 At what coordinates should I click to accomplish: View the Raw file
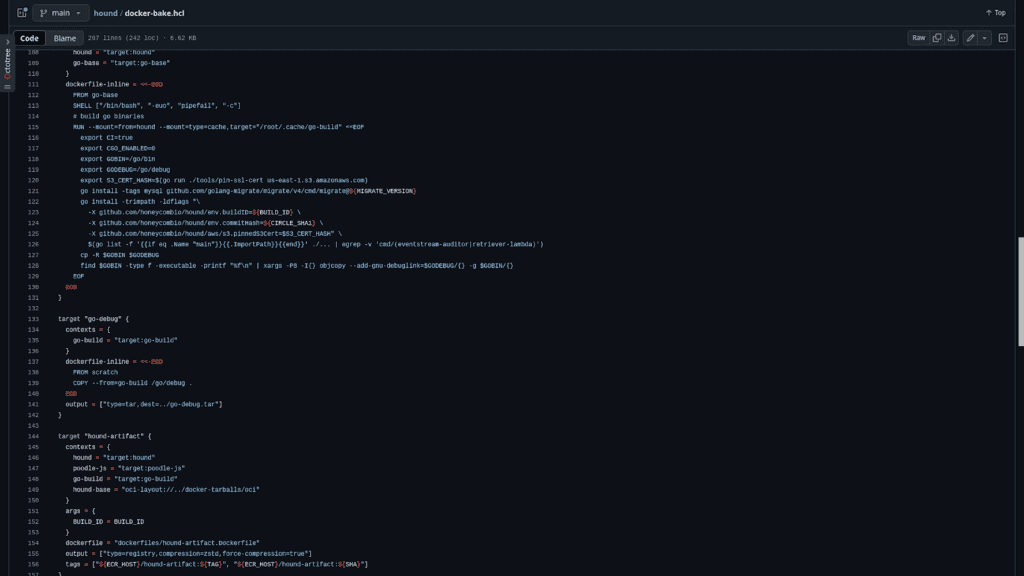pos(917,38)
